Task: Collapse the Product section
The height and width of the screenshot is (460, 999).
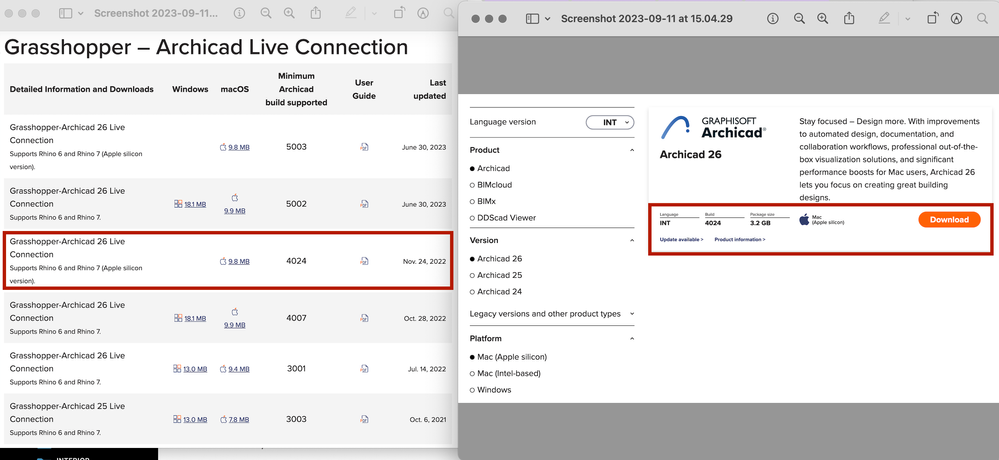Action: pyautogui.click(x=632, y=150)
